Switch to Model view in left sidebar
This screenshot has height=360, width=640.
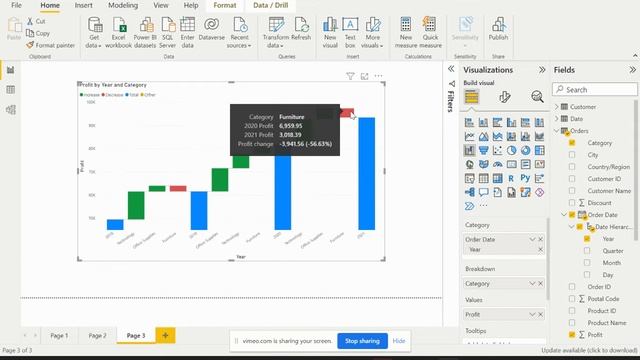click(x=11, y=109)
